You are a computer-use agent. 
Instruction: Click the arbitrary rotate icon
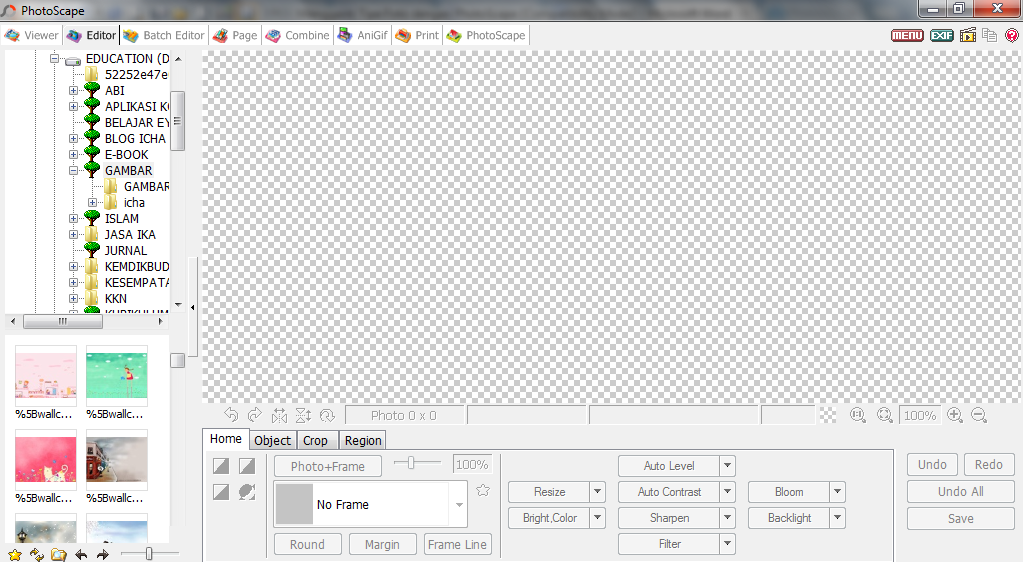(328, 415)
